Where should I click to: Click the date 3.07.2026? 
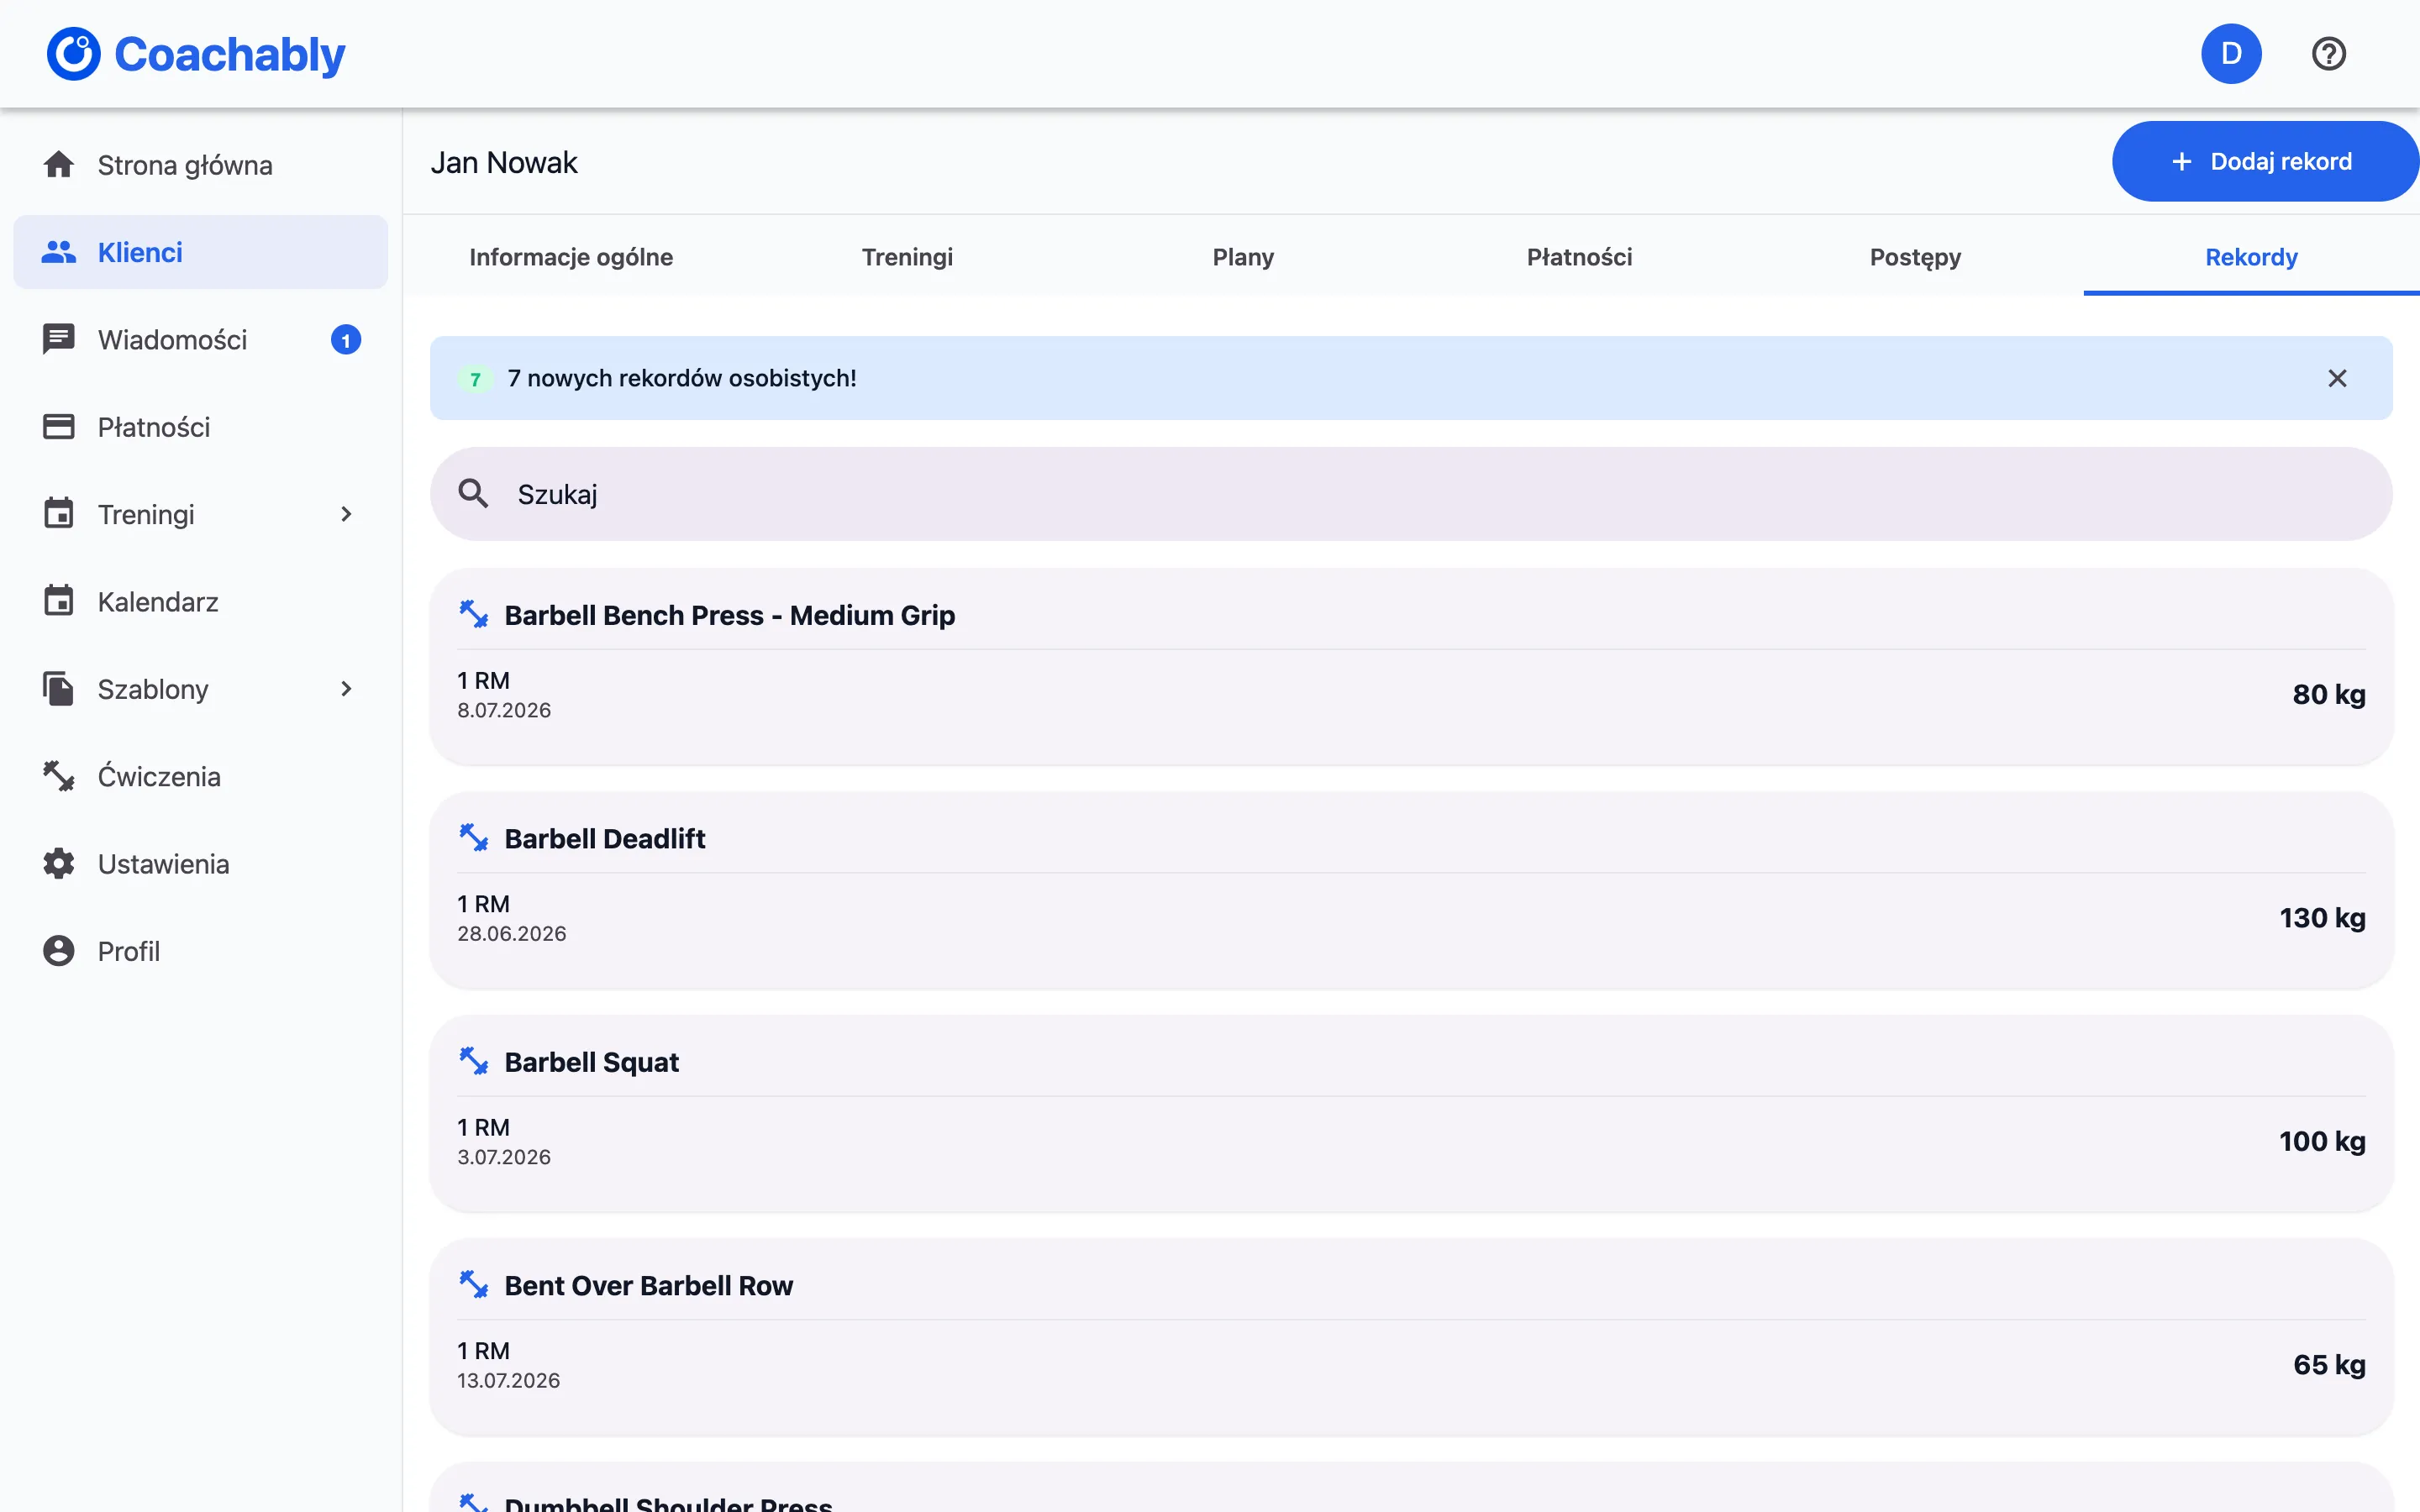[x=504, y=1157]
